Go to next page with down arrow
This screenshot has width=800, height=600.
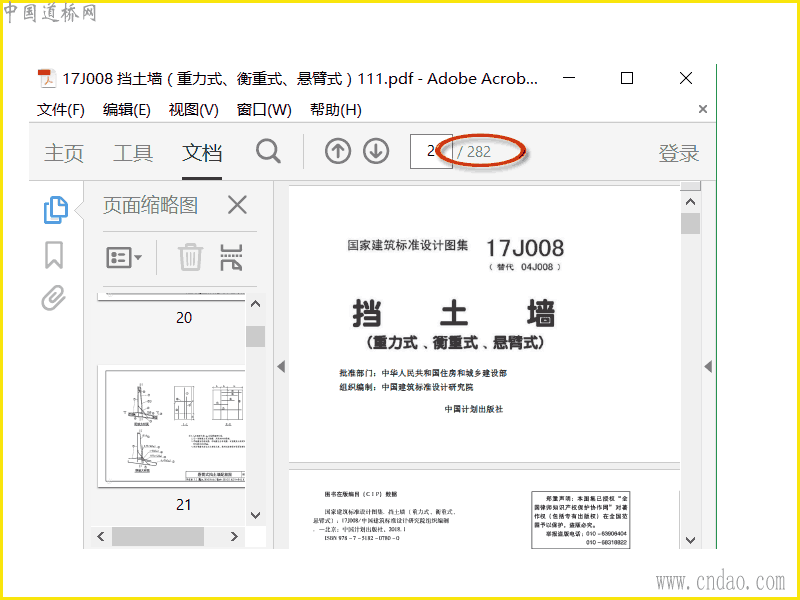pyautogui.click(x=376, y=151)
